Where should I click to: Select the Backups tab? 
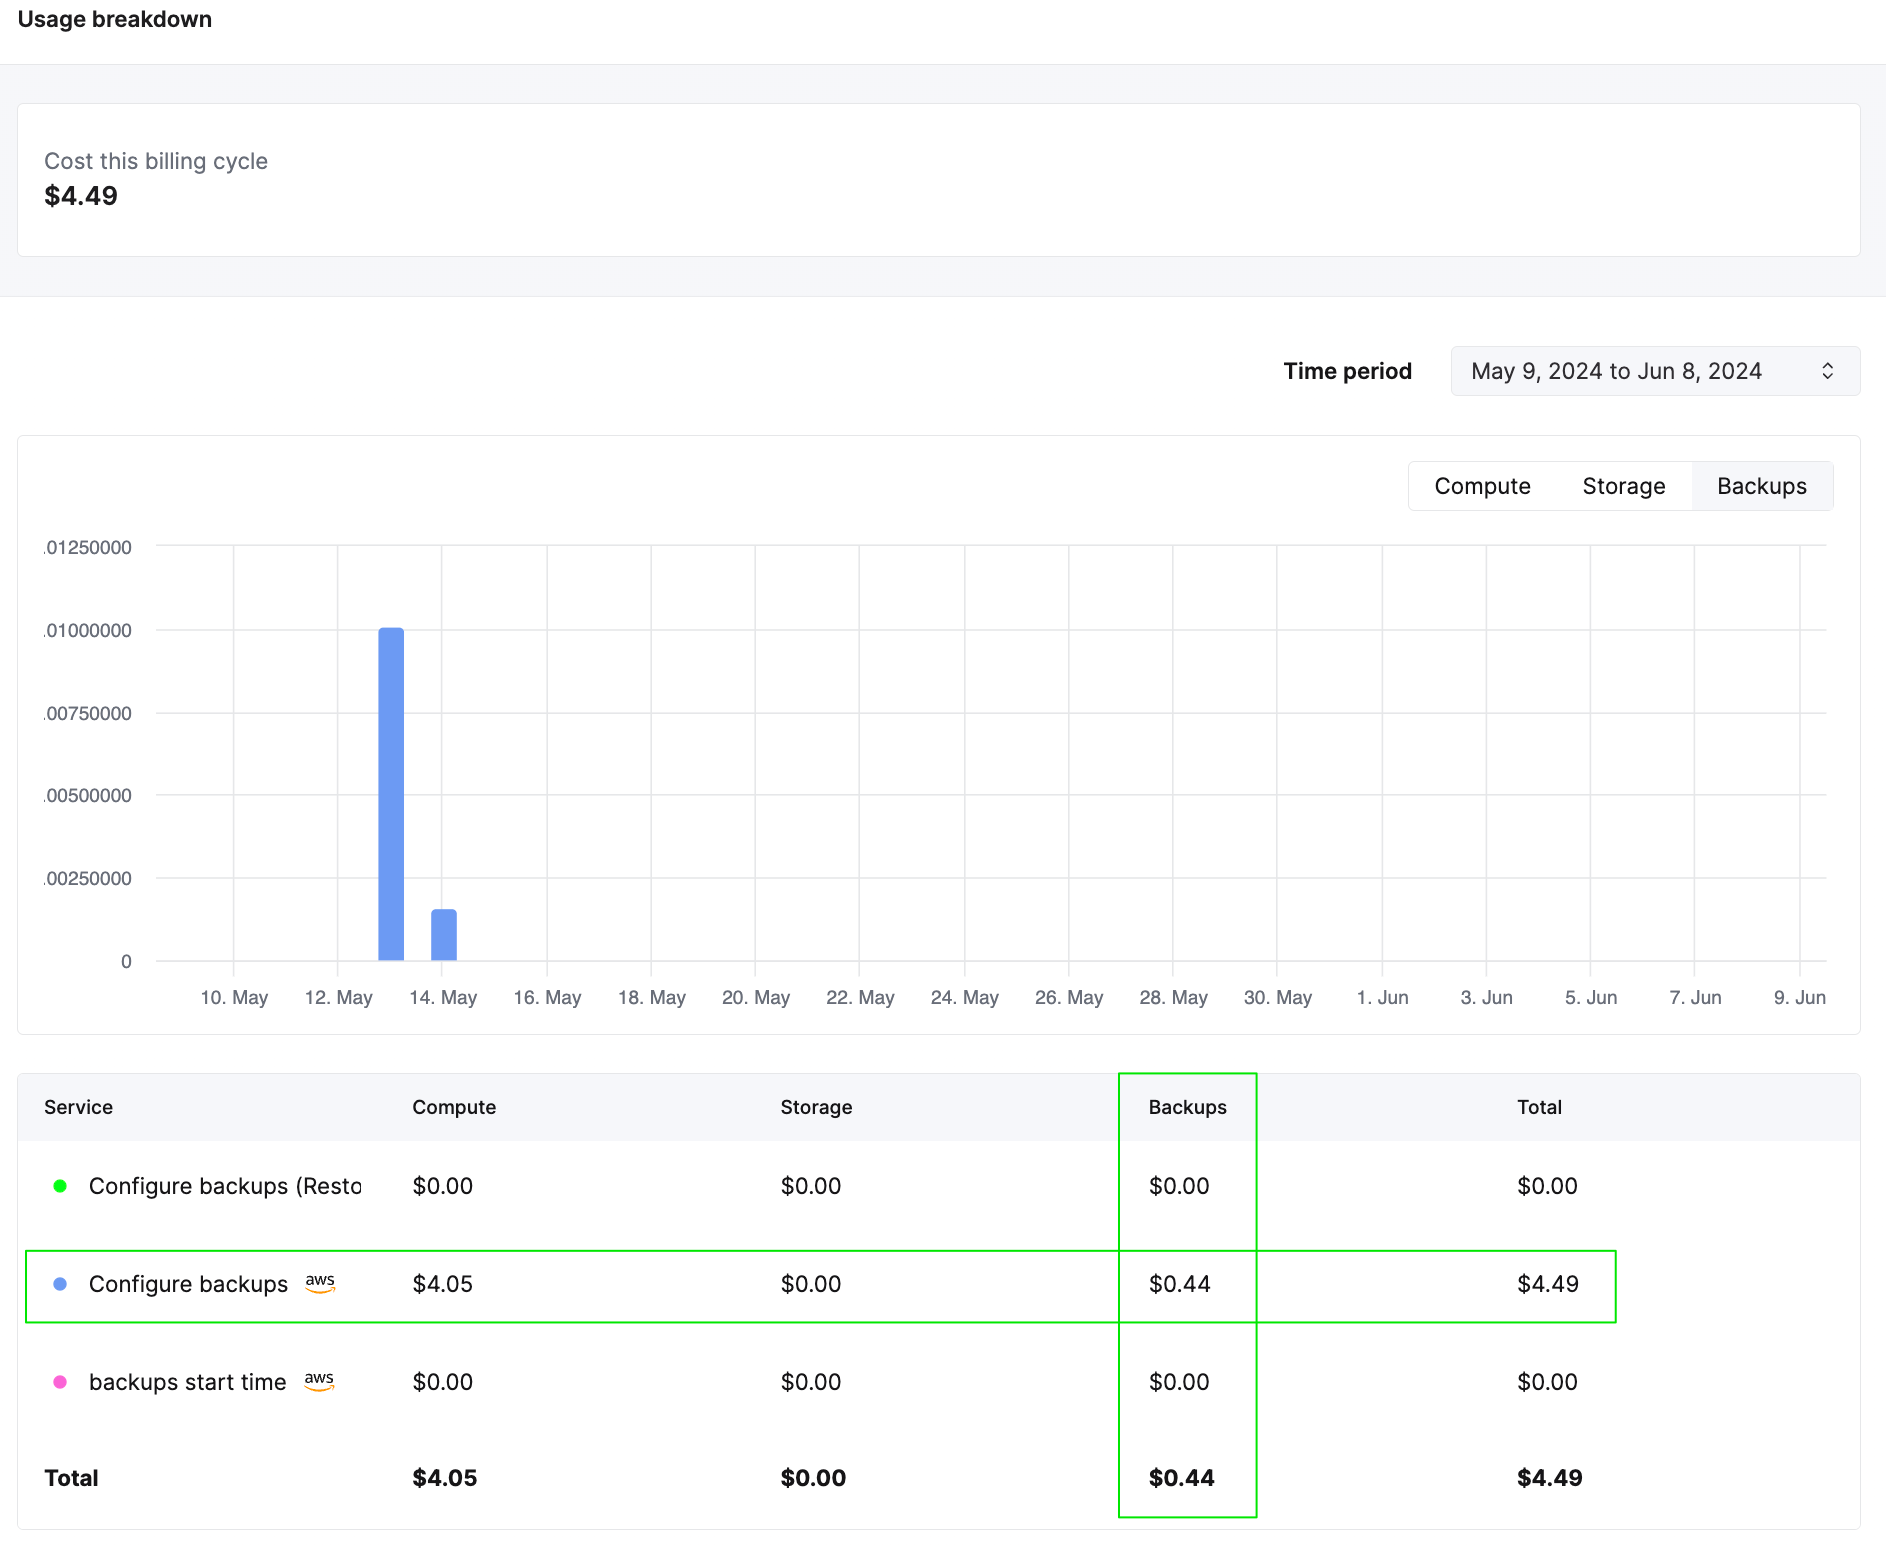[1762, 486]
